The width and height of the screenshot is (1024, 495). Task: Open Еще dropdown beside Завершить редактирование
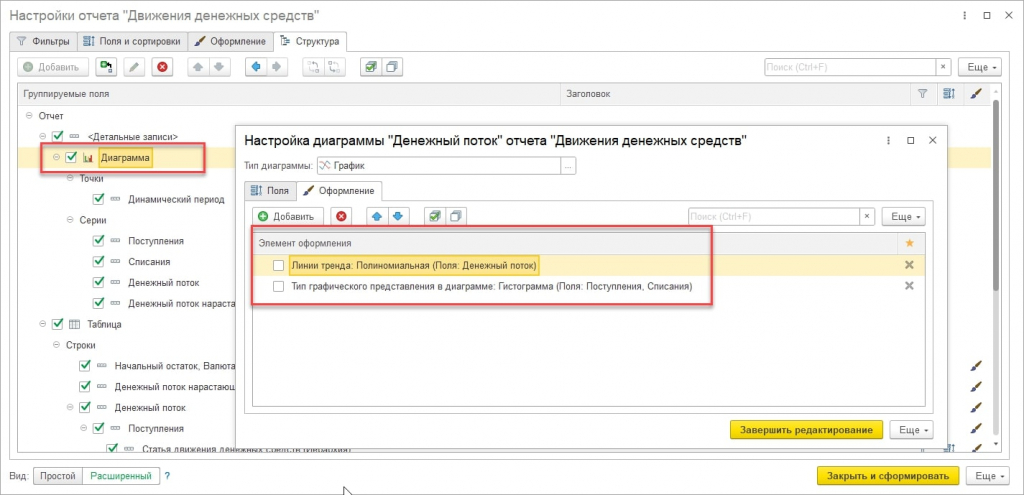(x=912, y=430)
